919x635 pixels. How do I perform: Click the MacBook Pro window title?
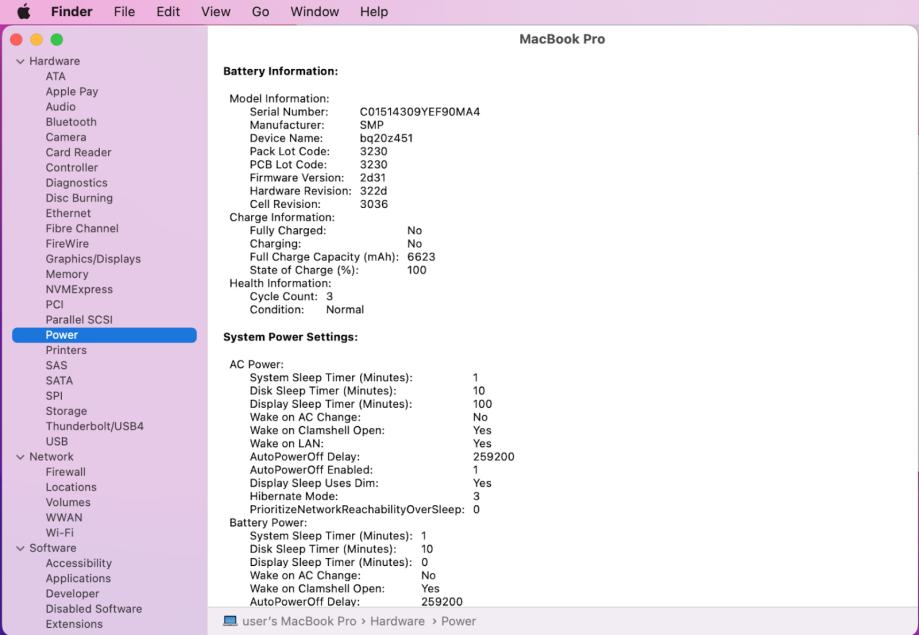tap(562, 39)
